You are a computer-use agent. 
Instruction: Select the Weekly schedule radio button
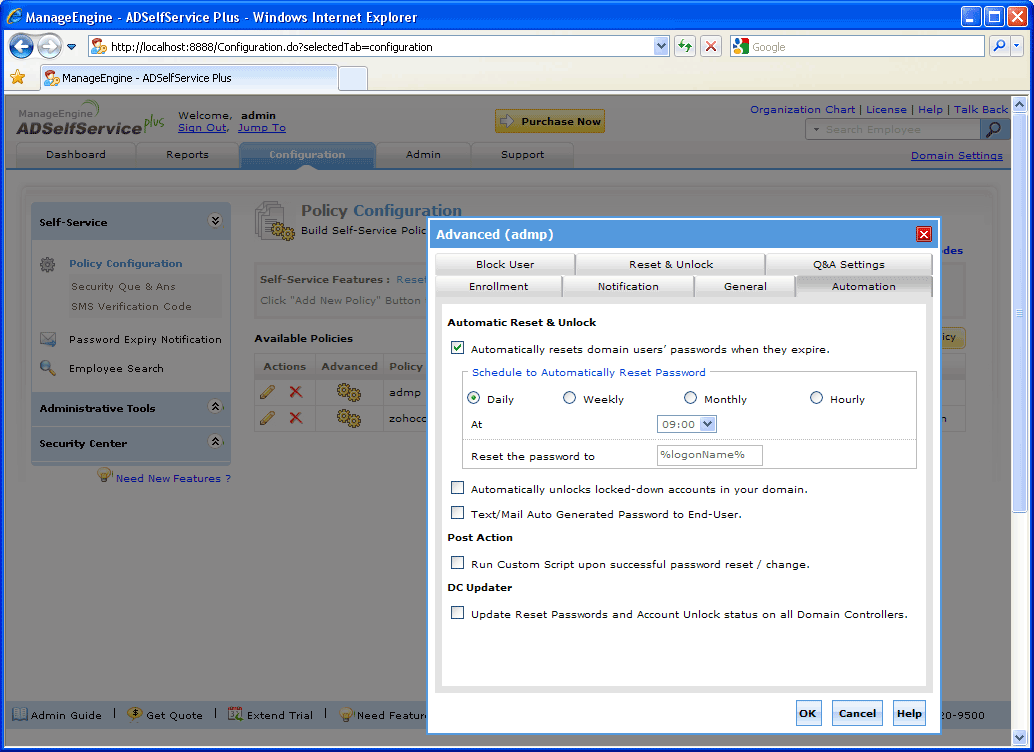[x=570, y=398]
